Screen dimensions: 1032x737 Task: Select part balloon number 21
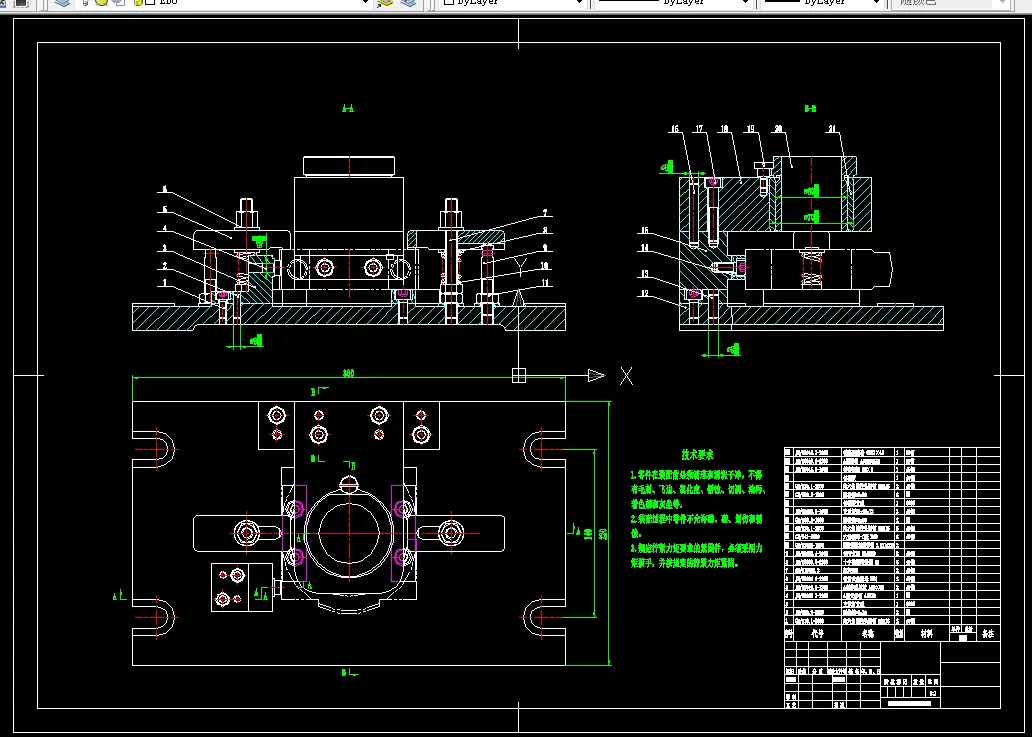[833, 130]
